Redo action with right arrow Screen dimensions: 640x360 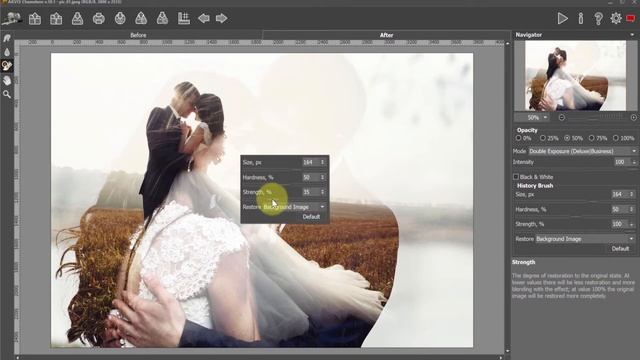(x=221, y=18)
